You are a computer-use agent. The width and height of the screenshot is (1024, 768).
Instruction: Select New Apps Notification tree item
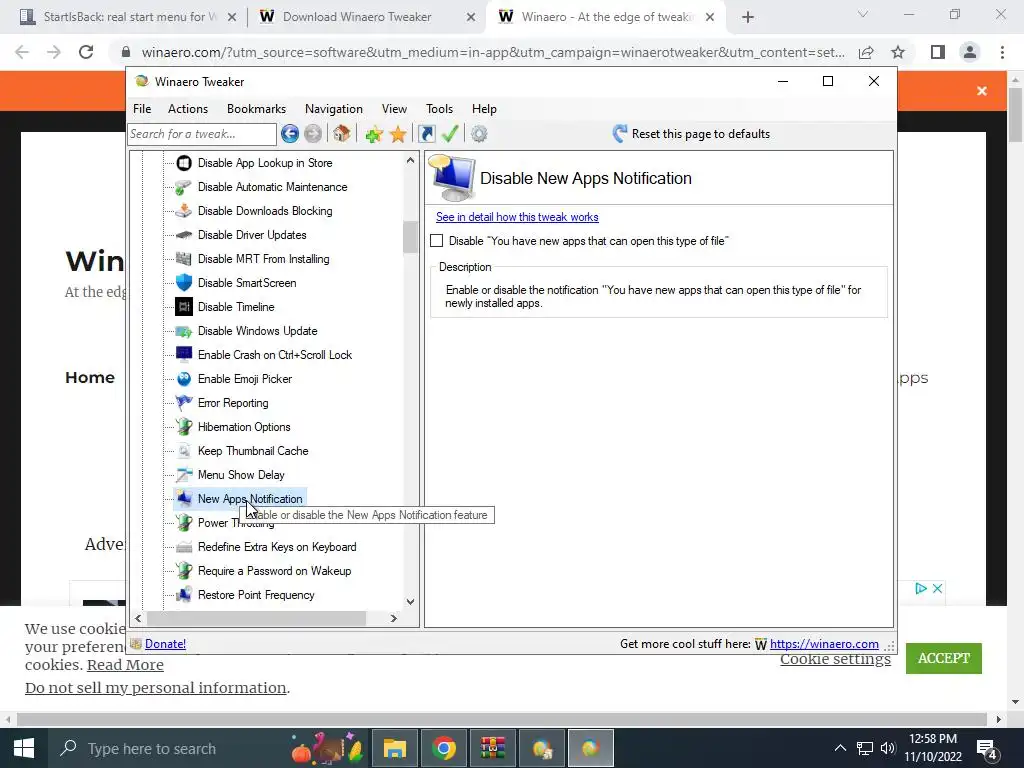click(x=249, y=499)
